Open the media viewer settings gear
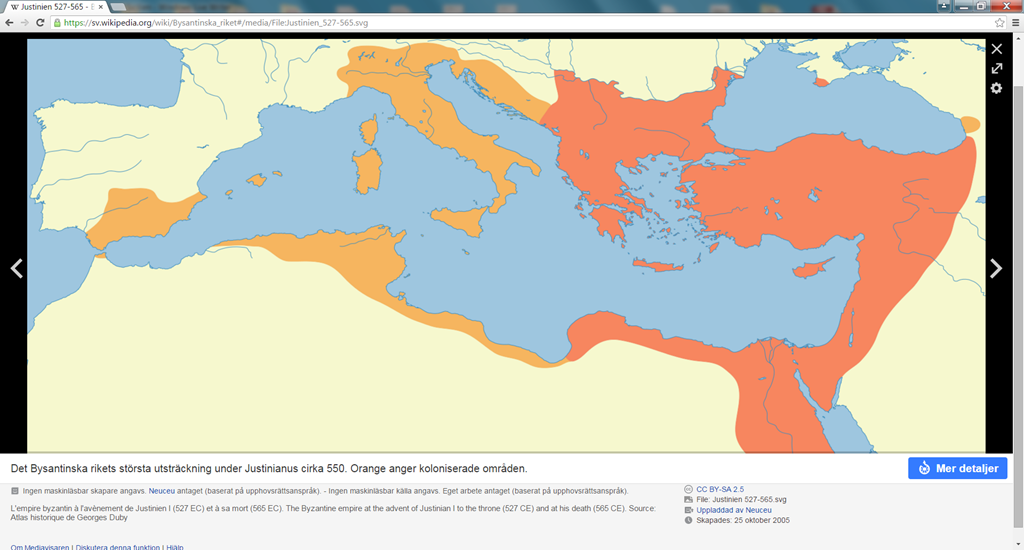The image size is (1024, 550). (x=996, y=88)
